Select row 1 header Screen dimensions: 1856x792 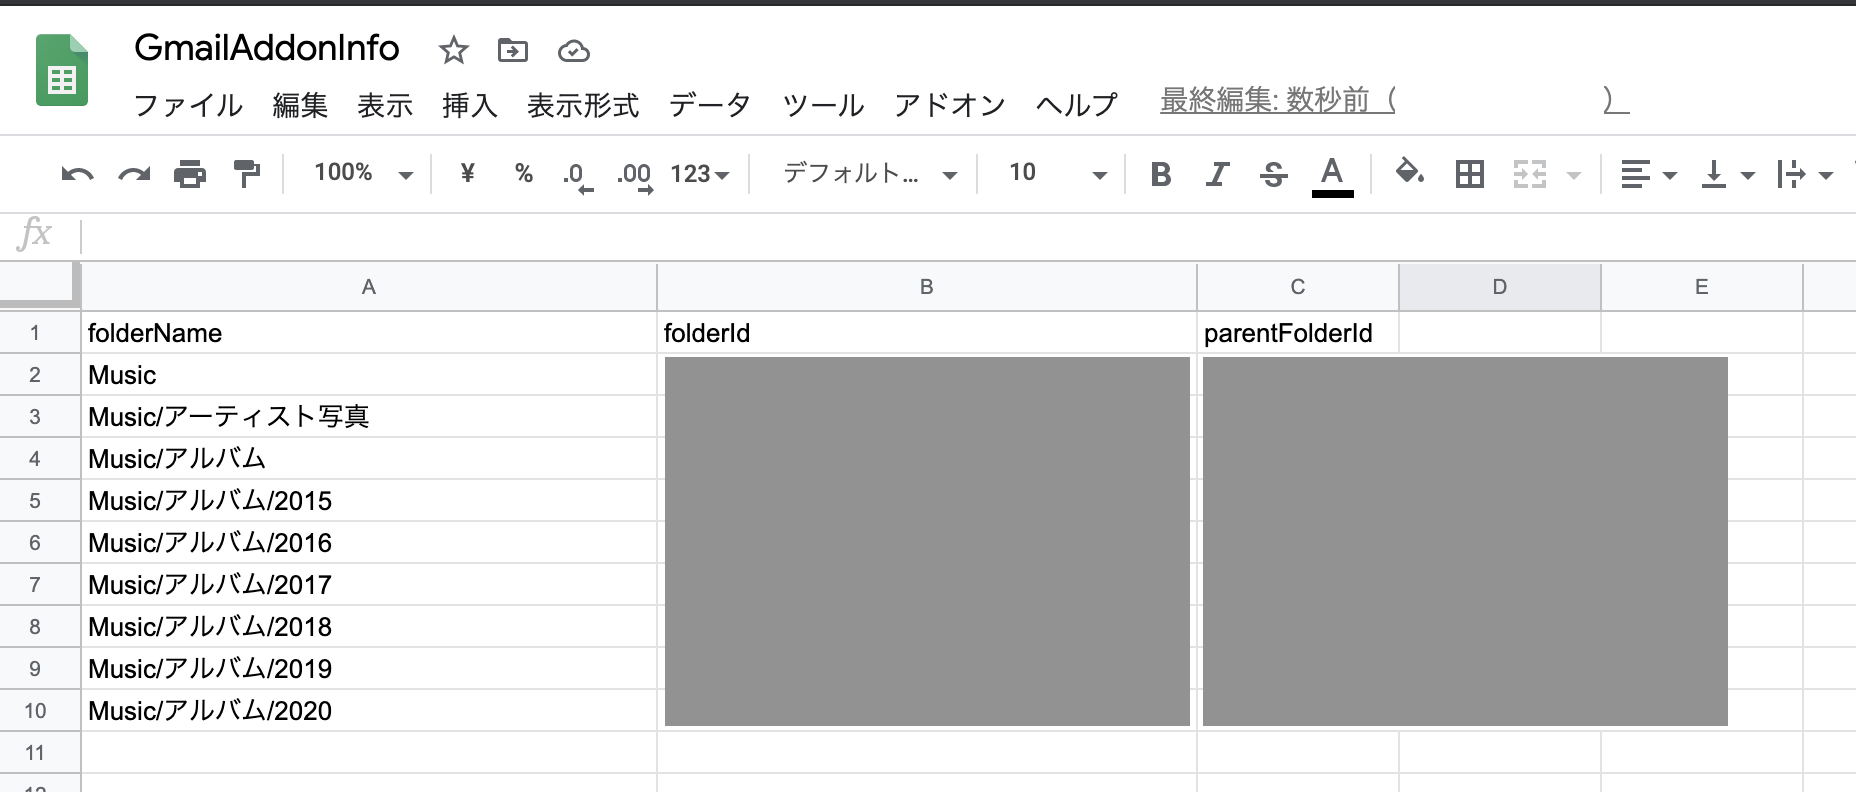(40, 333)
